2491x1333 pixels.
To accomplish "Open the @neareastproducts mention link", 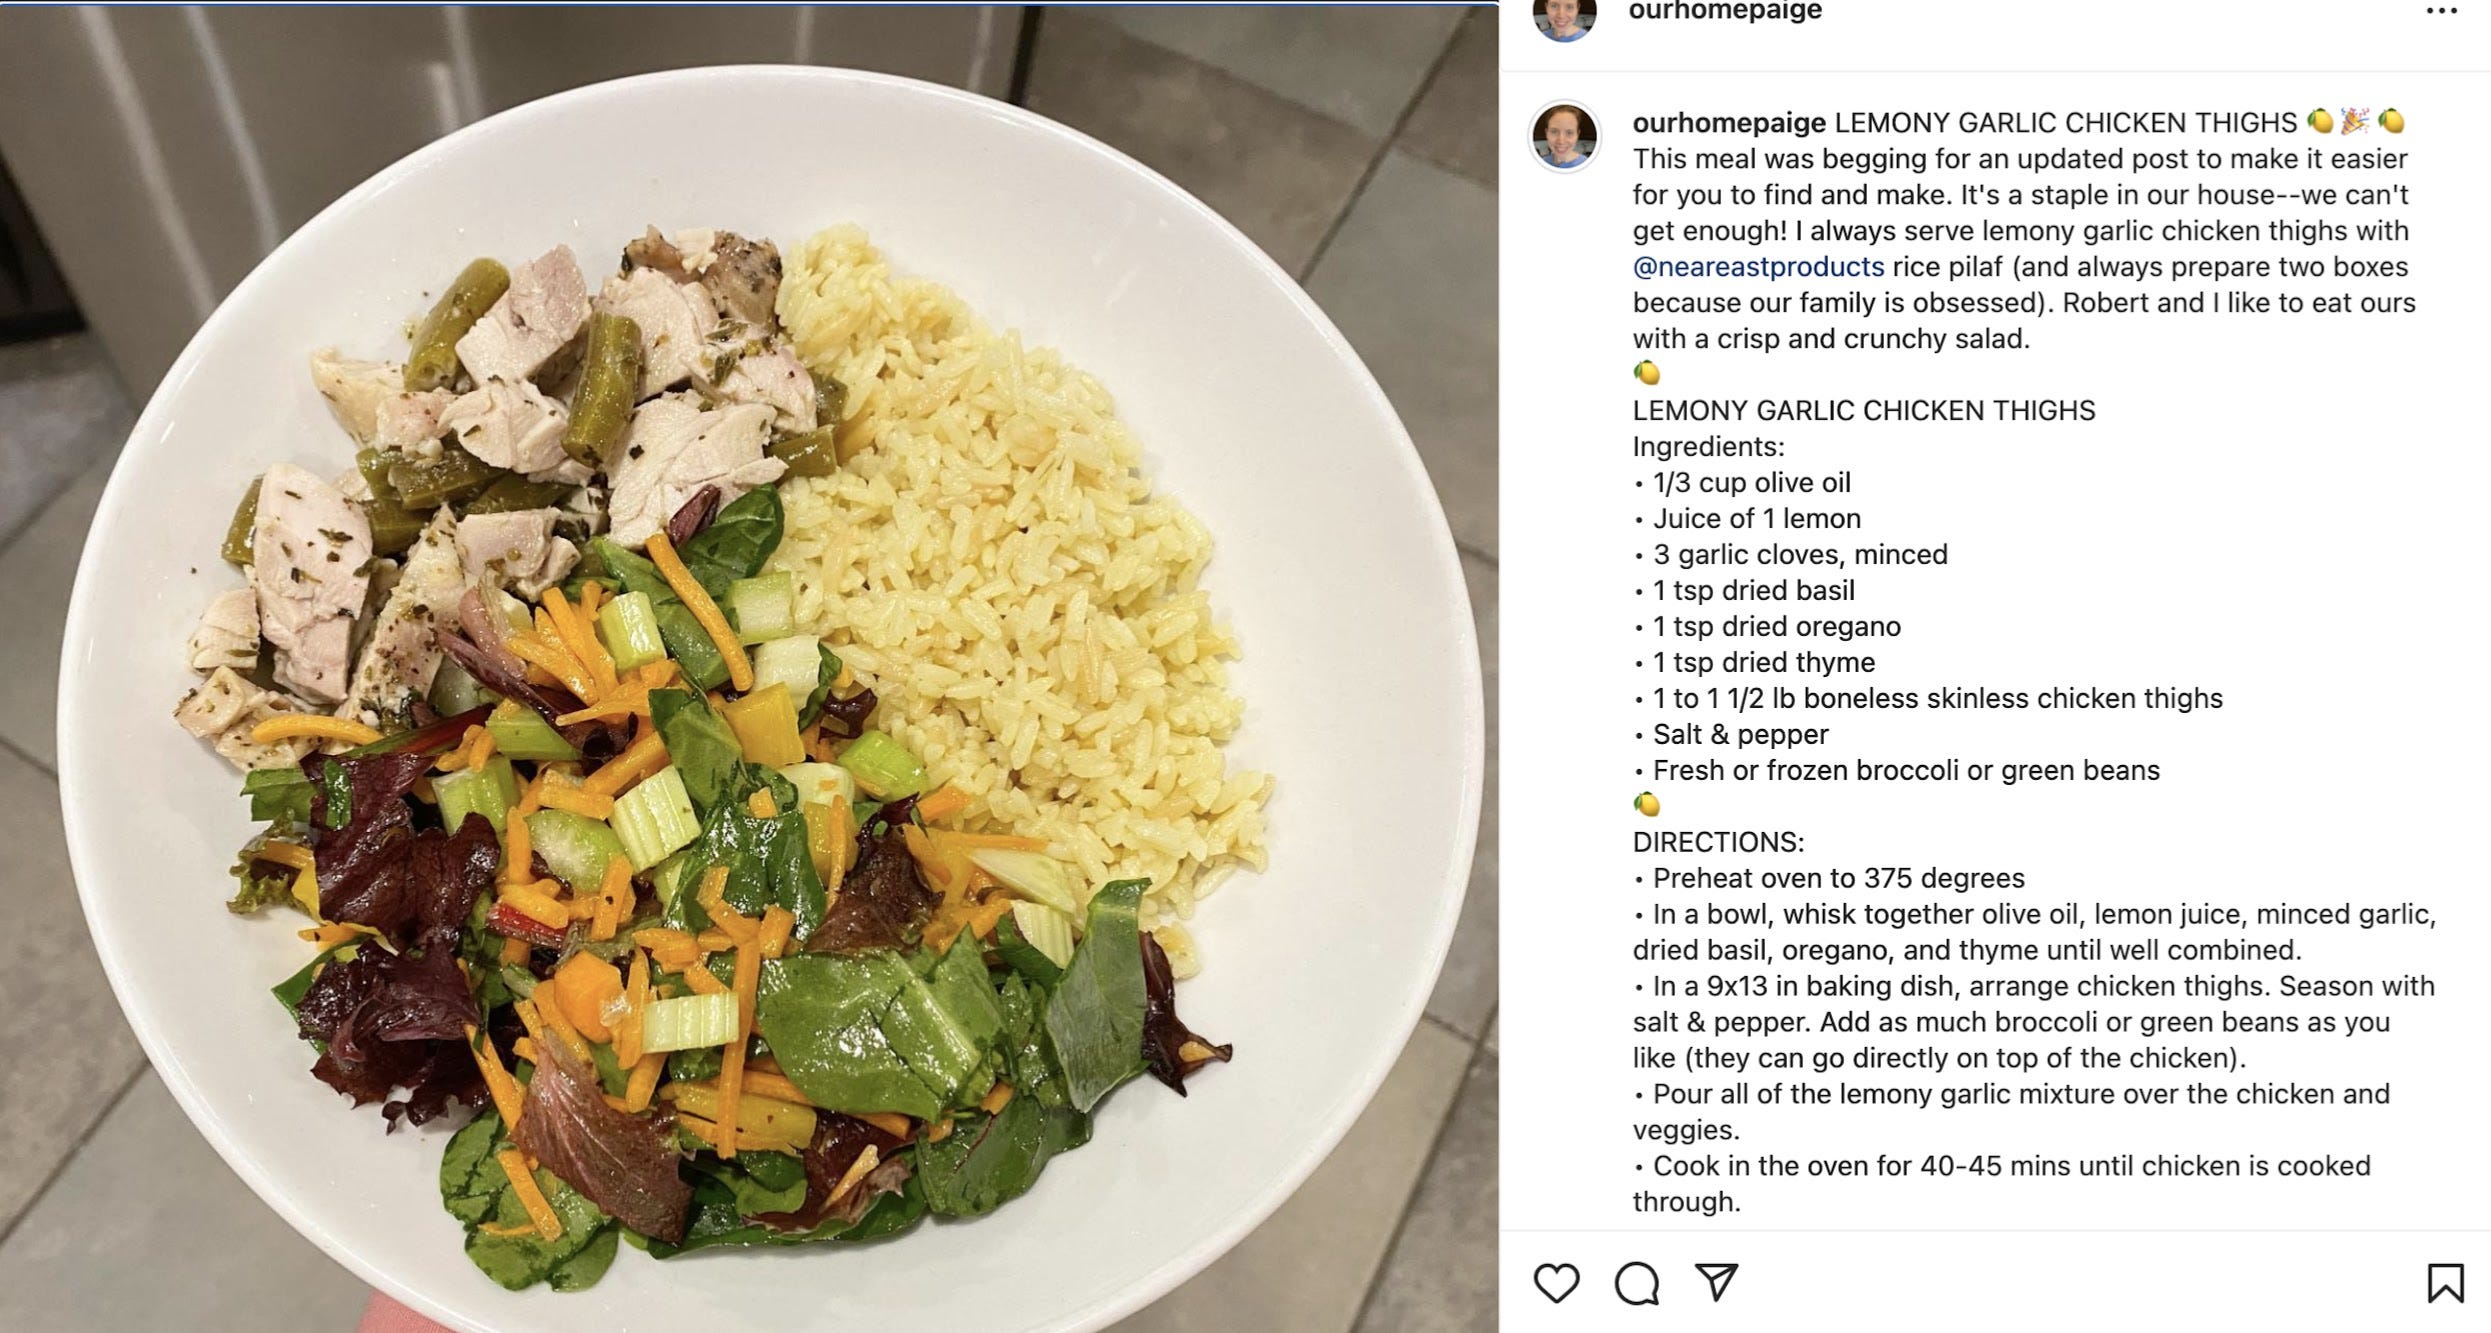I will click(1758, 267).
